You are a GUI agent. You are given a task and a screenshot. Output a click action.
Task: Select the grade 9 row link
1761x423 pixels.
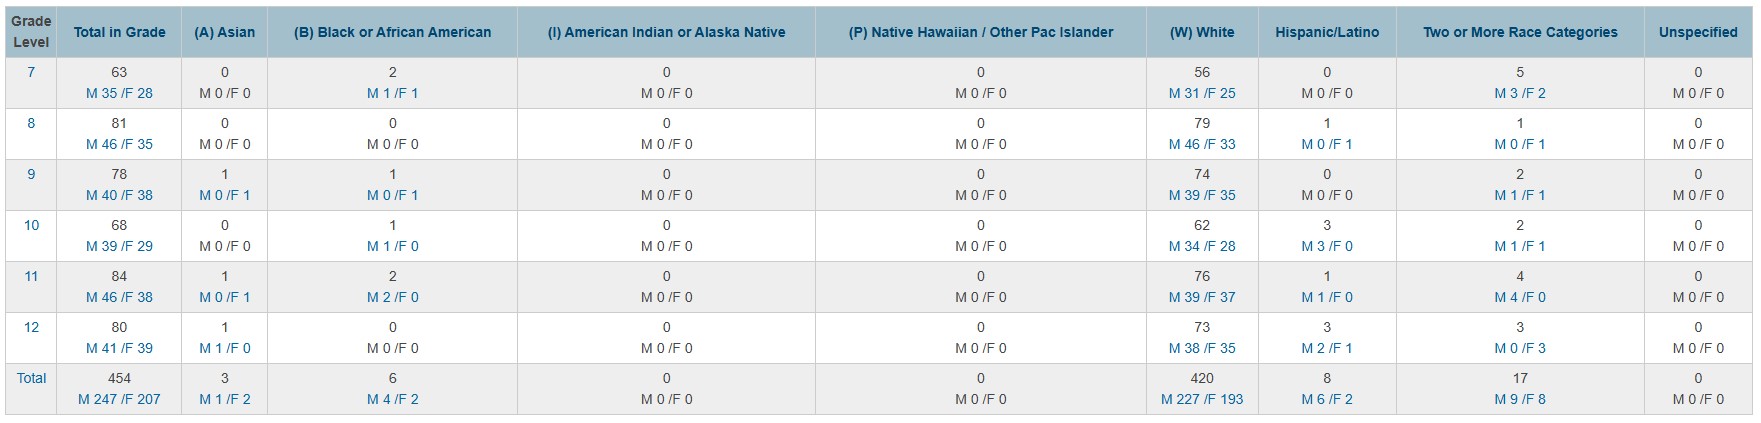click(31, 174)
